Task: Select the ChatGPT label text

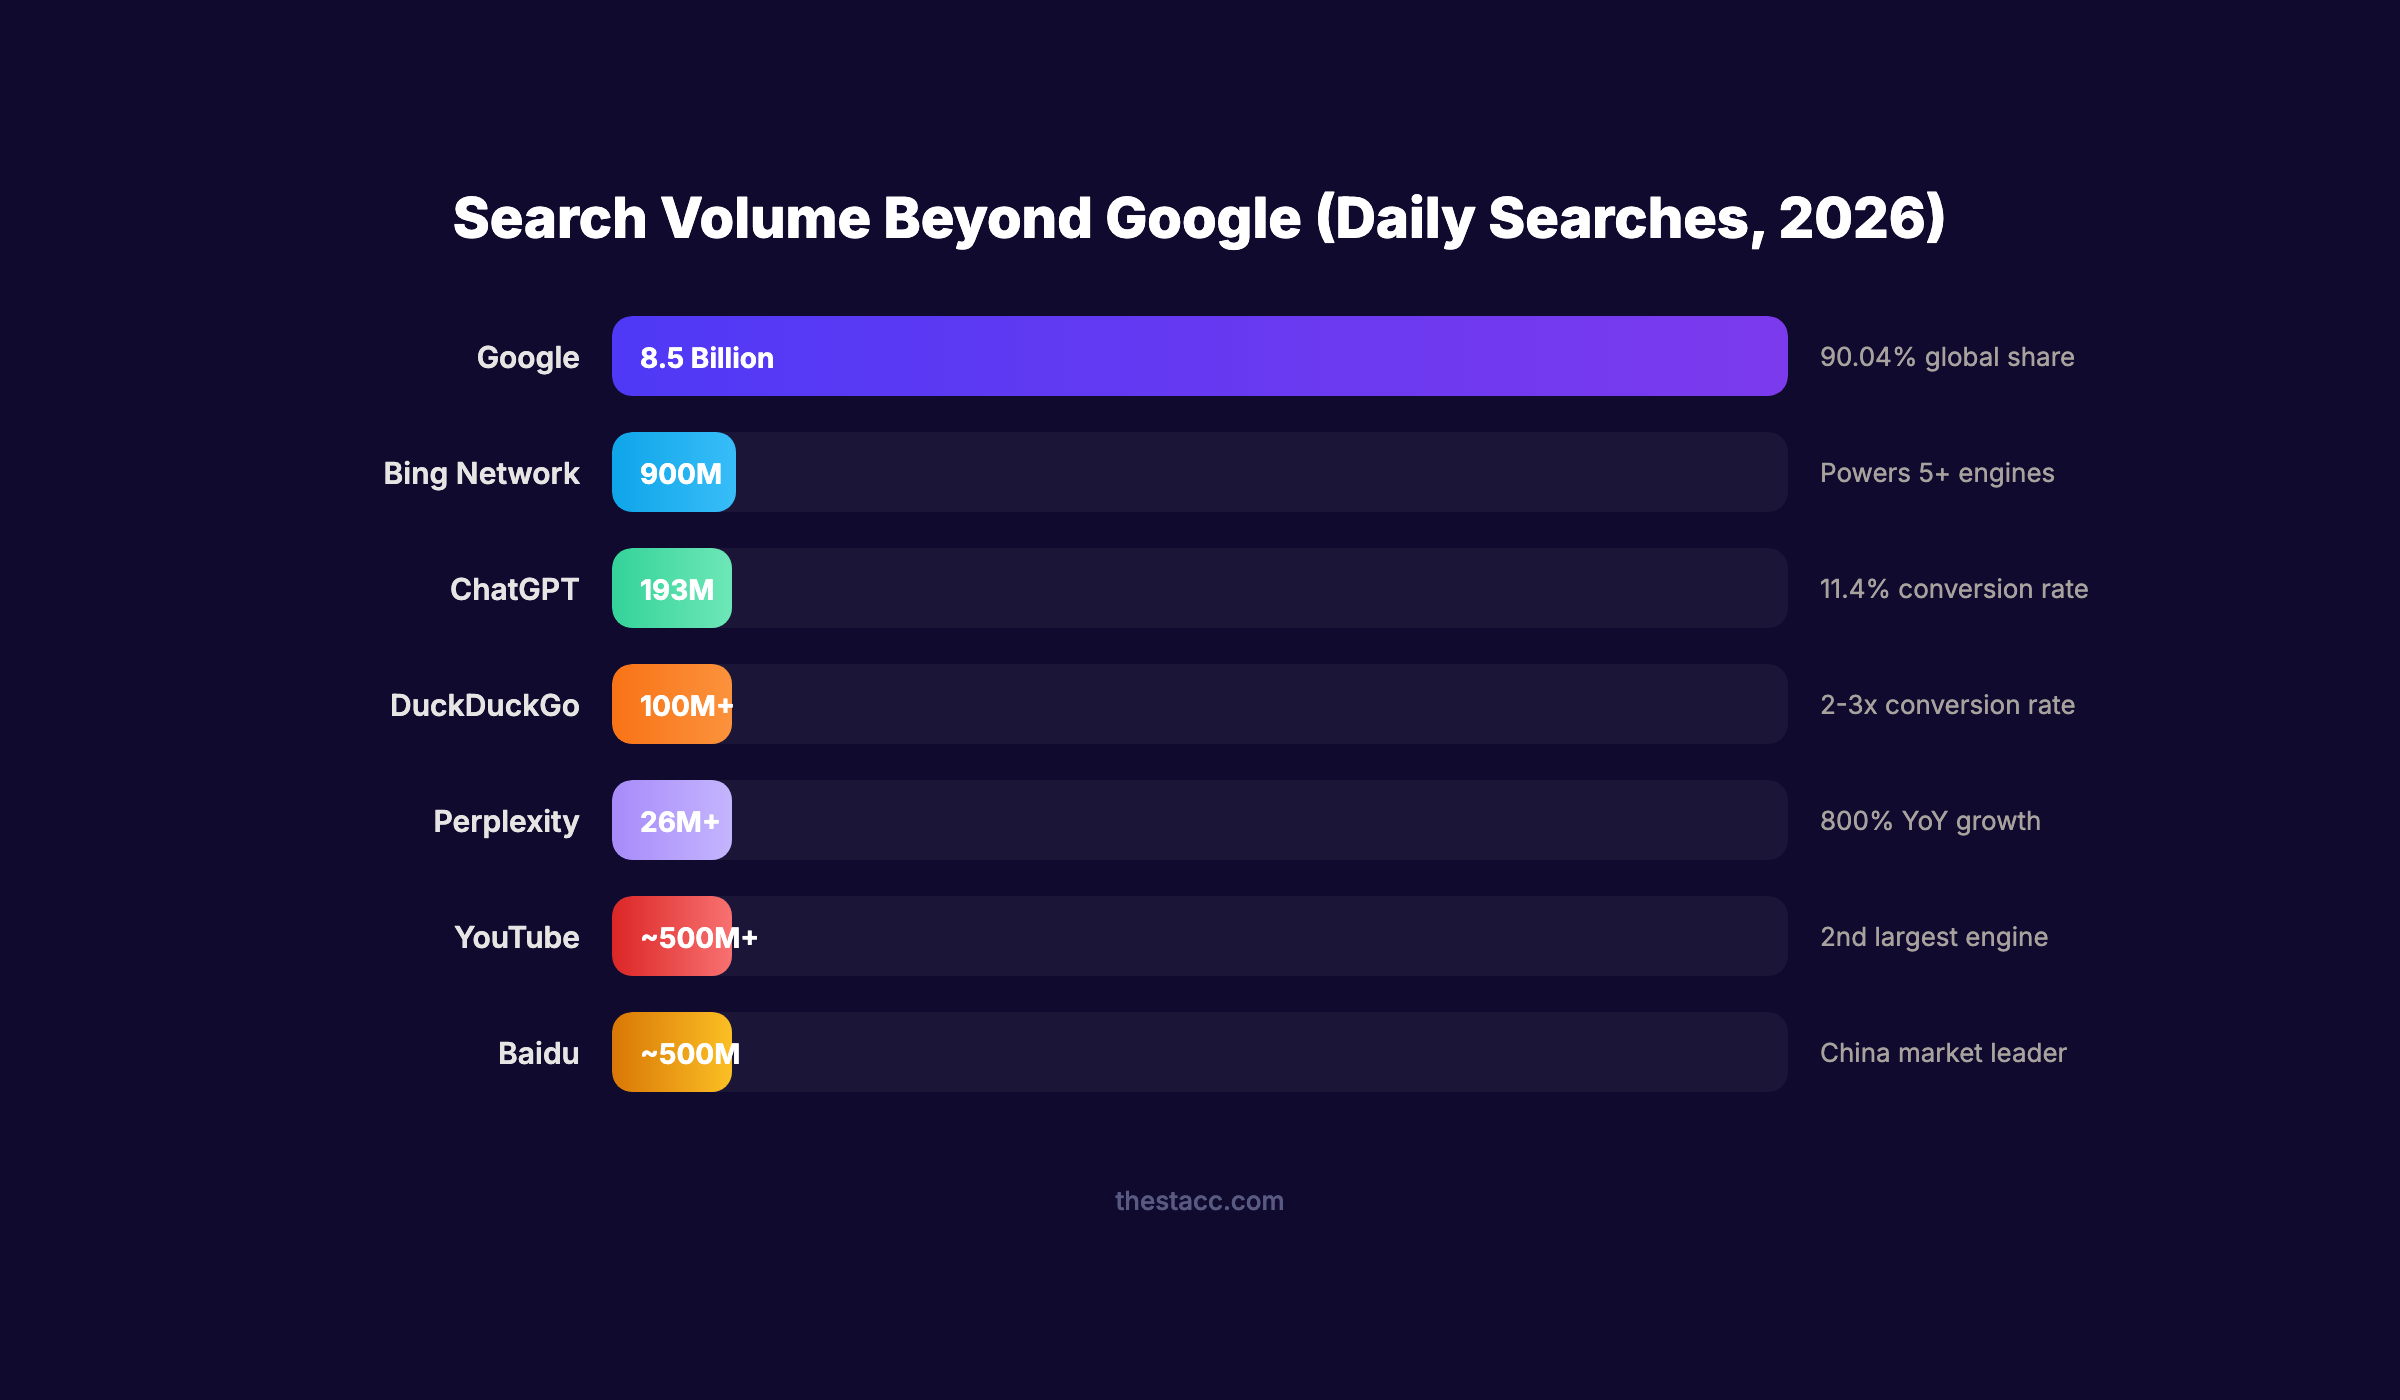Action: coord(513,589)
